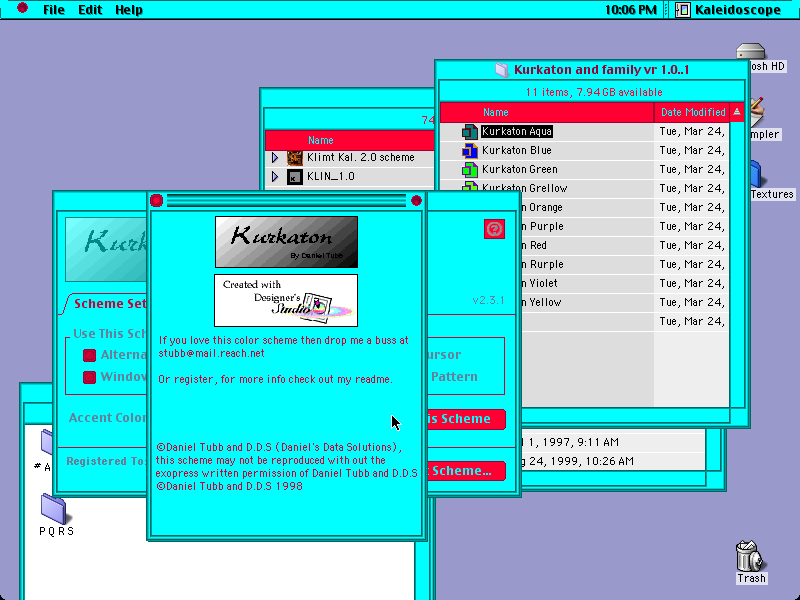Click the Kurkaton Green file icon
This screenshot has height=600, width=800.
pyautogui.click(x=469, y=169)
